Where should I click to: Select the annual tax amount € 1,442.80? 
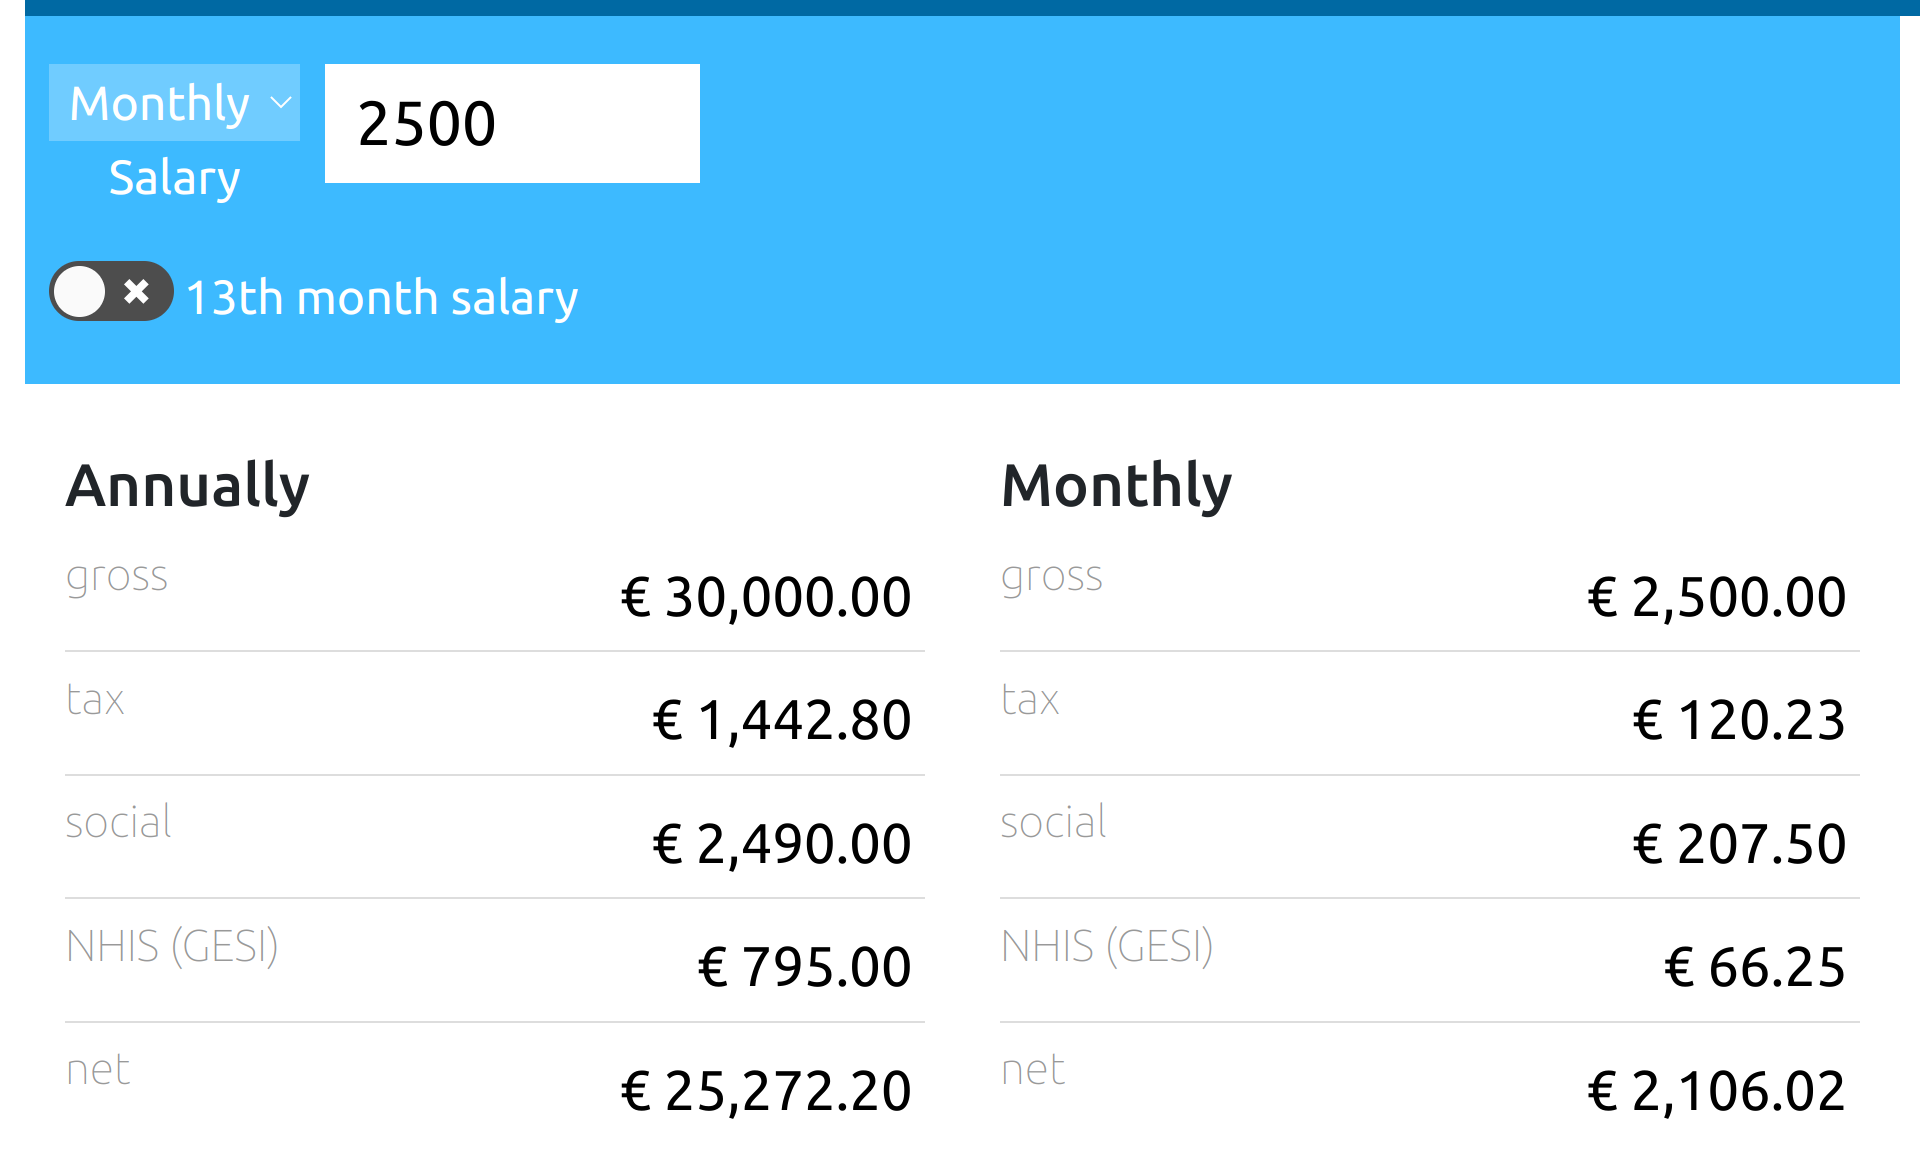tap(782, 720)
